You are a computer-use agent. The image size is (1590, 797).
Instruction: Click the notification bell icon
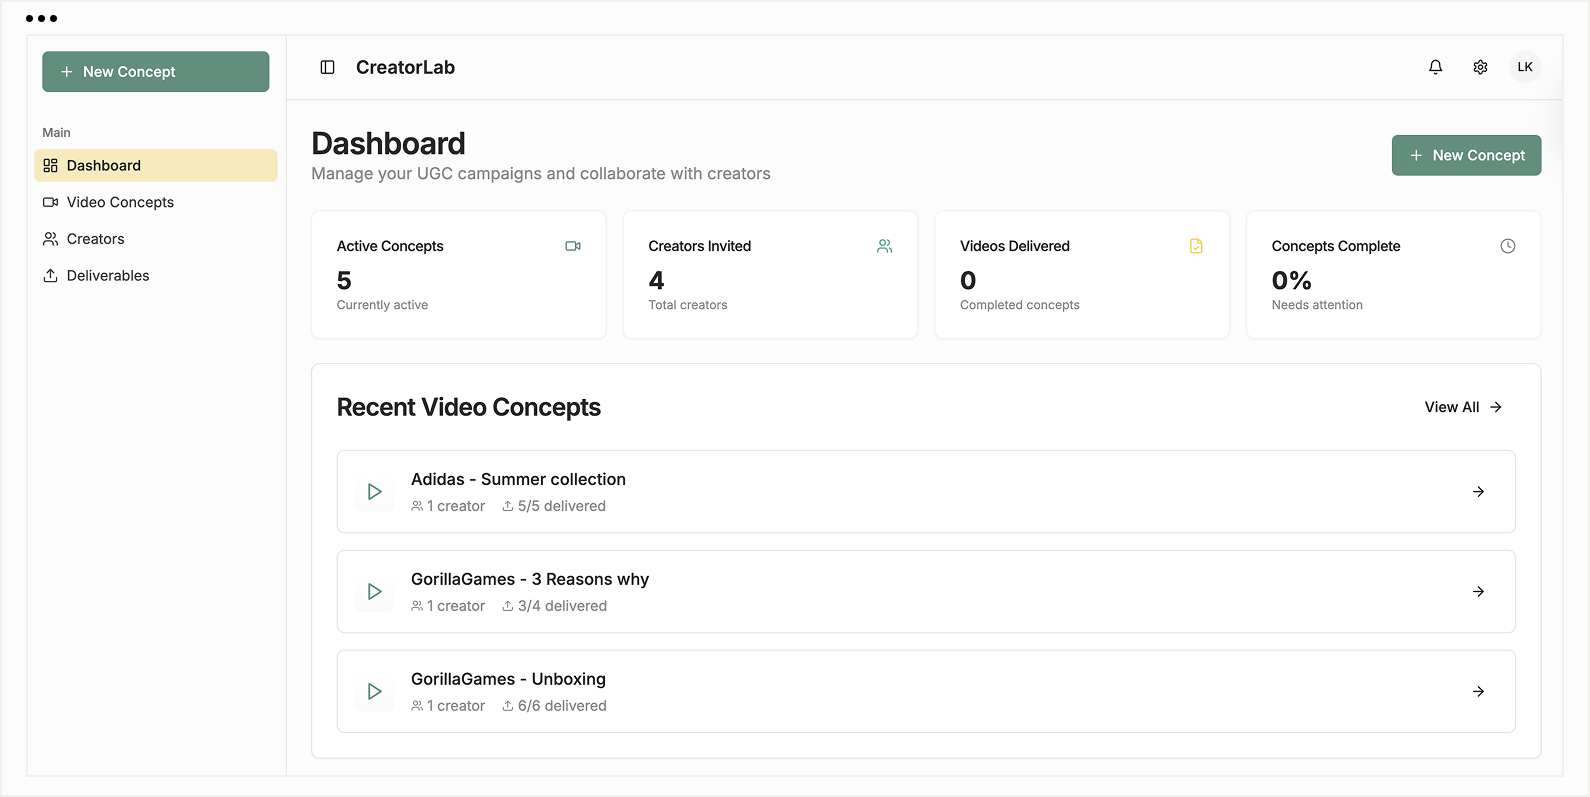(1435, 67)
